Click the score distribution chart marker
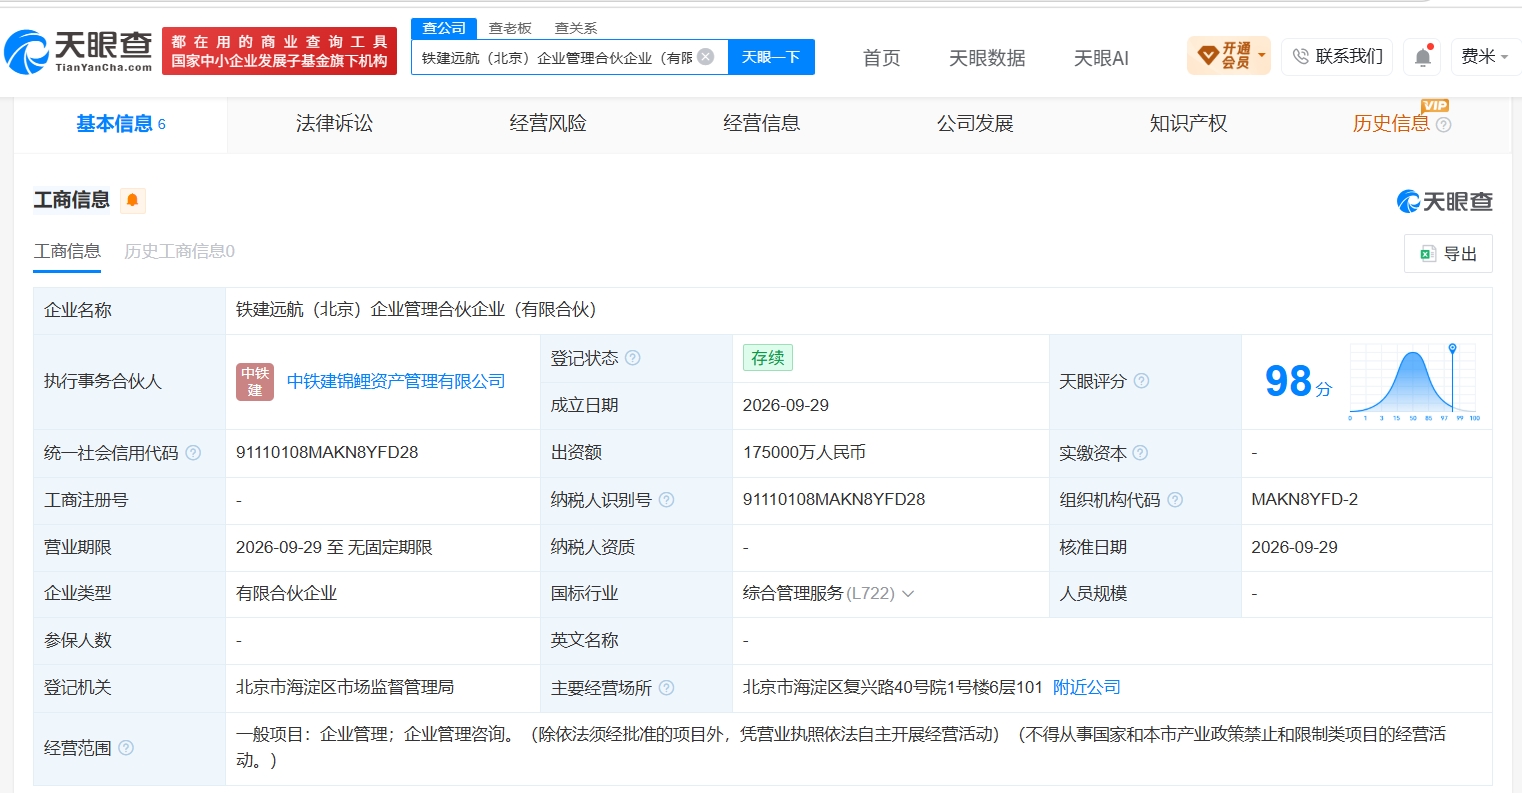The width and height of the screenshot is (1522, 793). pyautogui.click(x=1452, y=348)
